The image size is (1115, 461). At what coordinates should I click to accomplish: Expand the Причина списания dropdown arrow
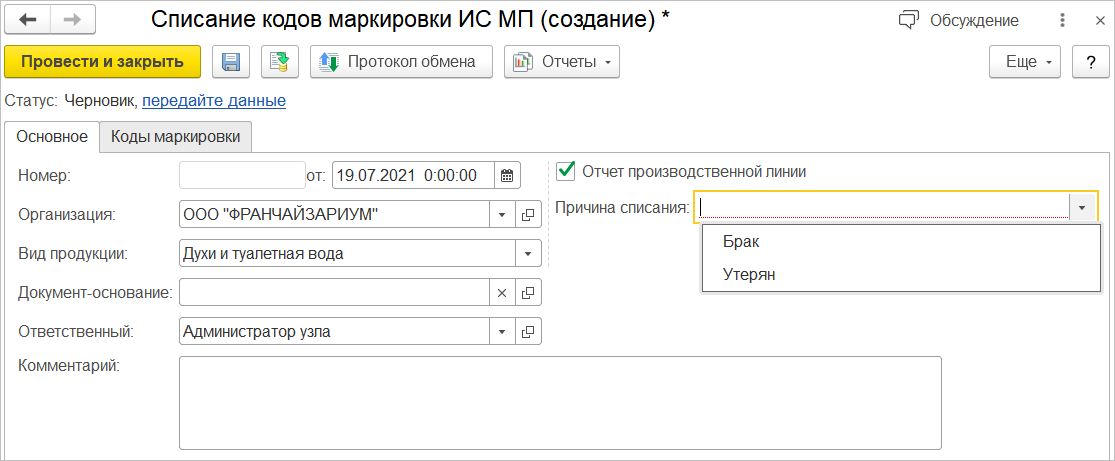[1083, 208]
